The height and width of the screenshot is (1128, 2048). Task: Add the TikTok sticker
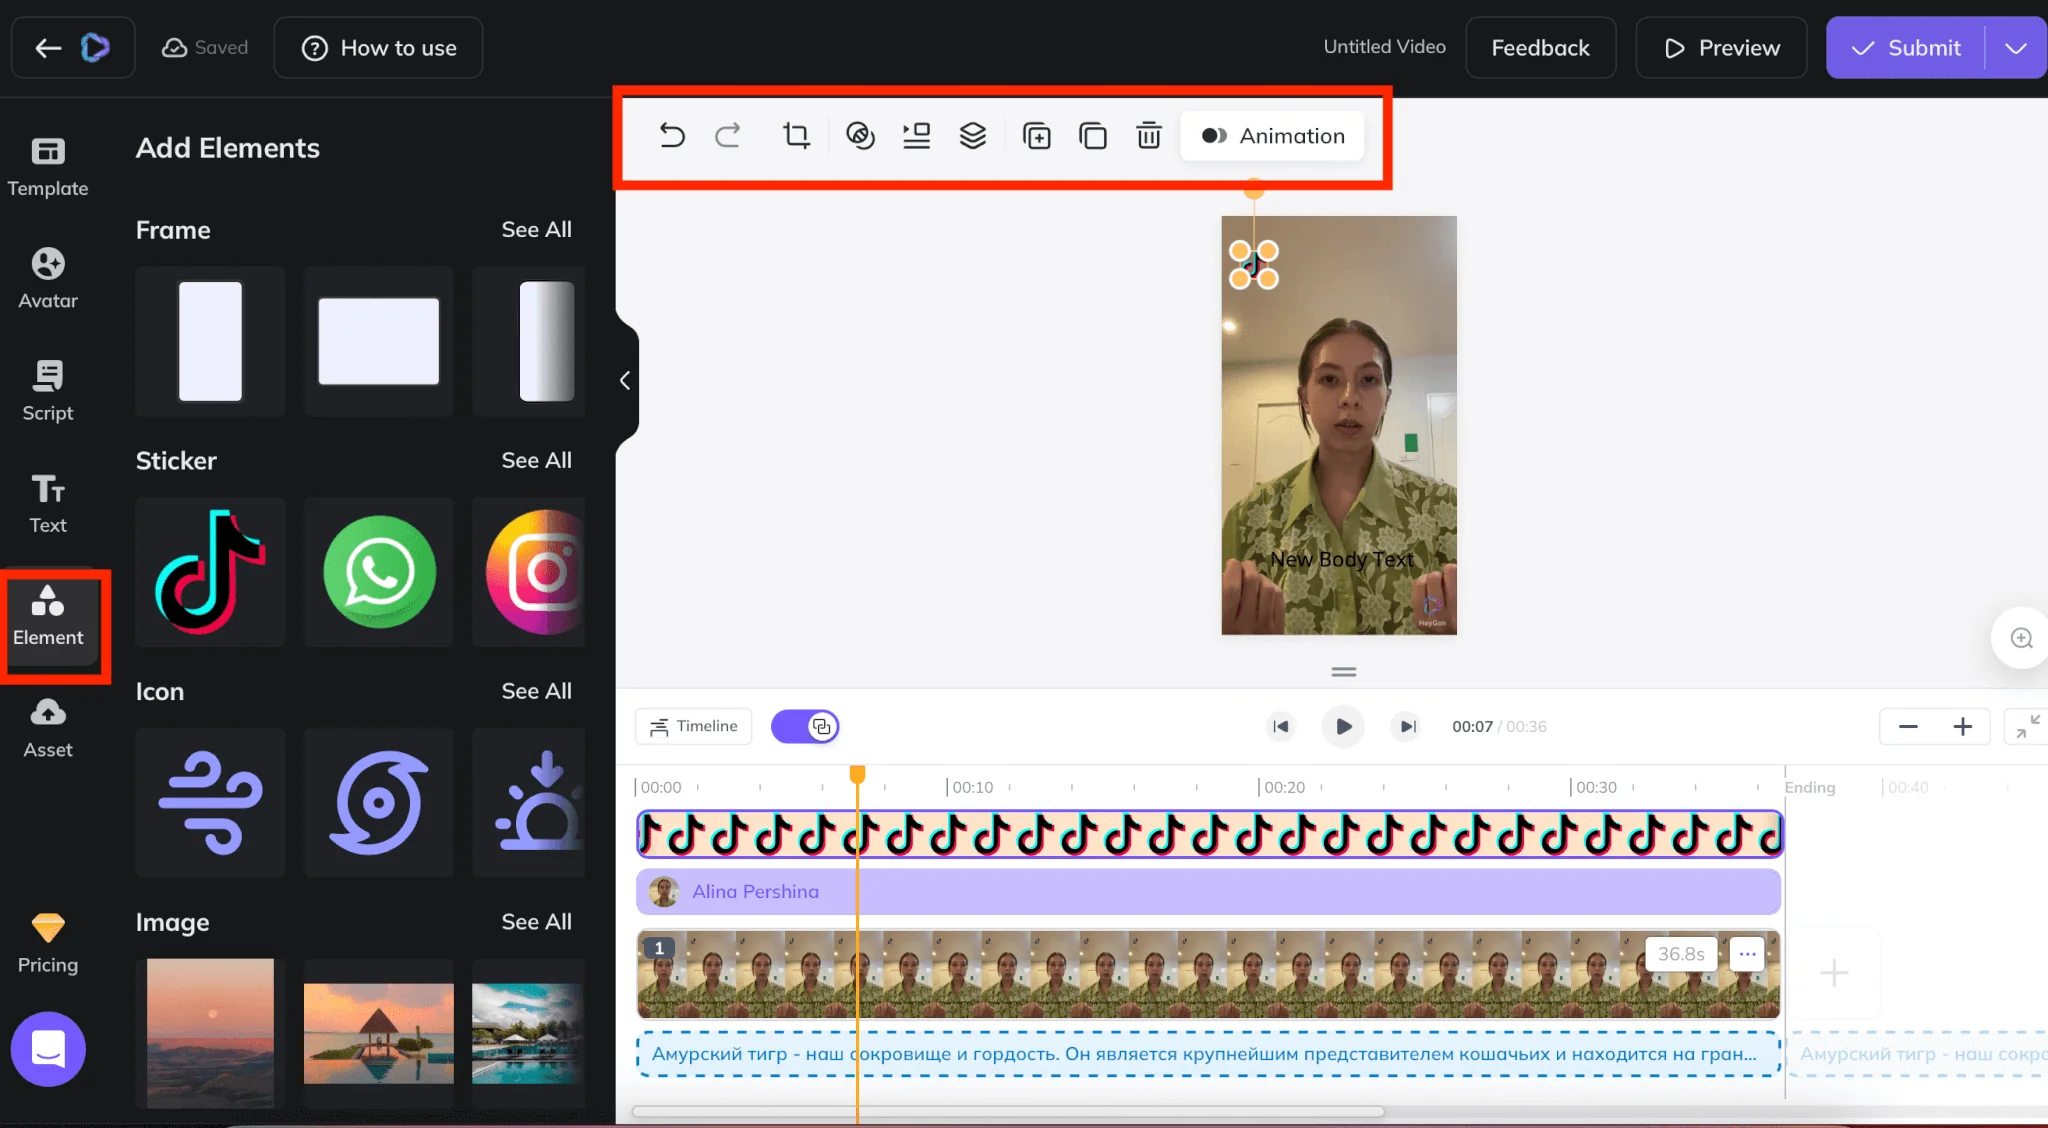tap(210, 572)
